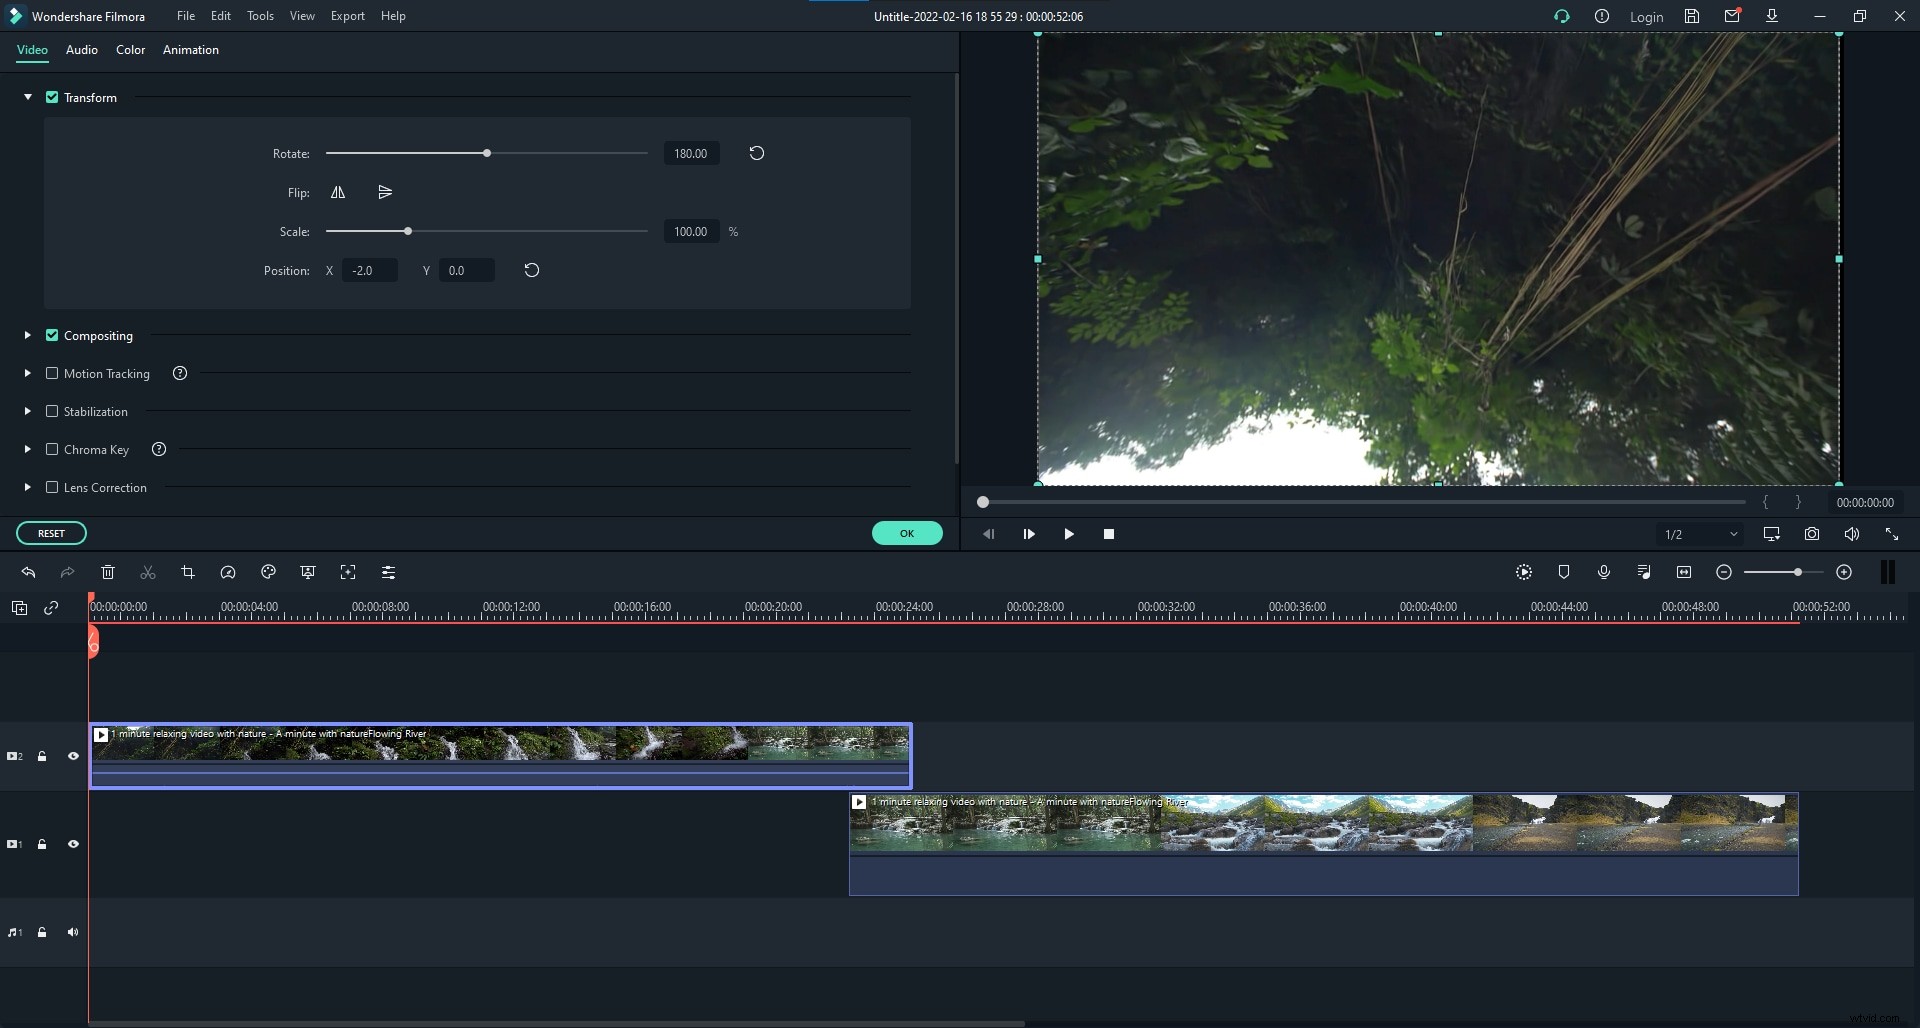Check the Chroma Key option

[52, 449]
